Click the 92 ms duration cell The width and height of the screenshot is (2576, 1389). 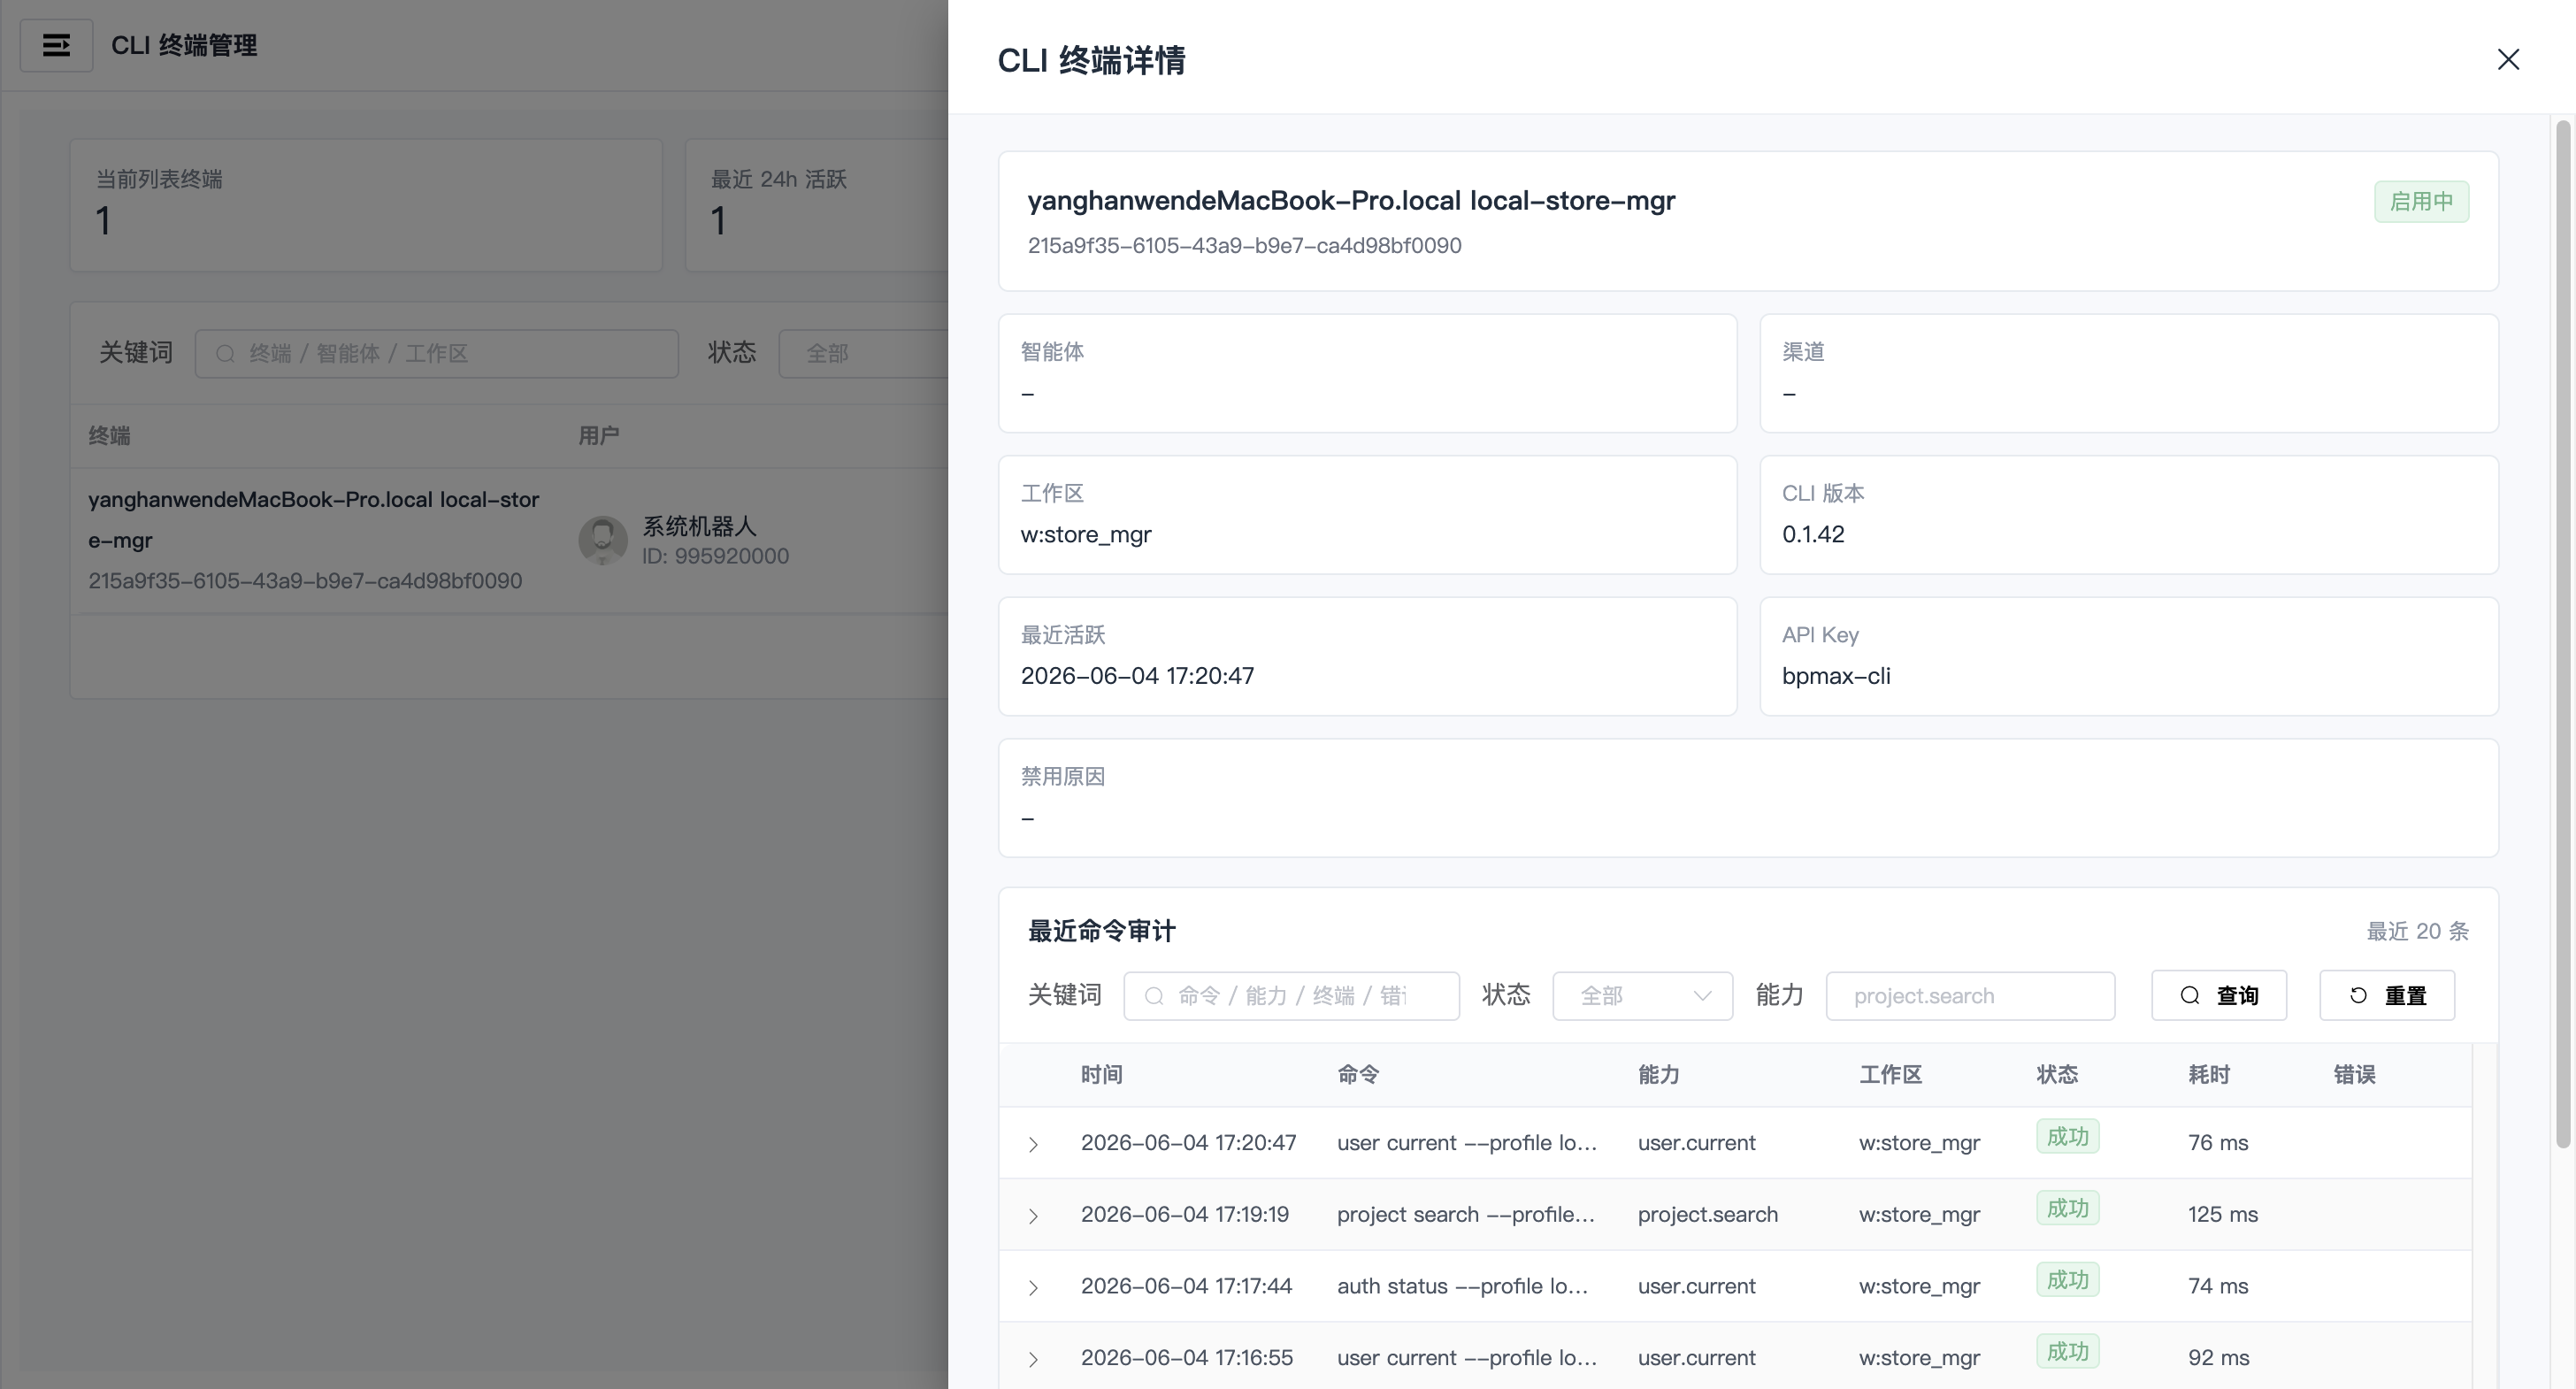tap(2218, 1358)
